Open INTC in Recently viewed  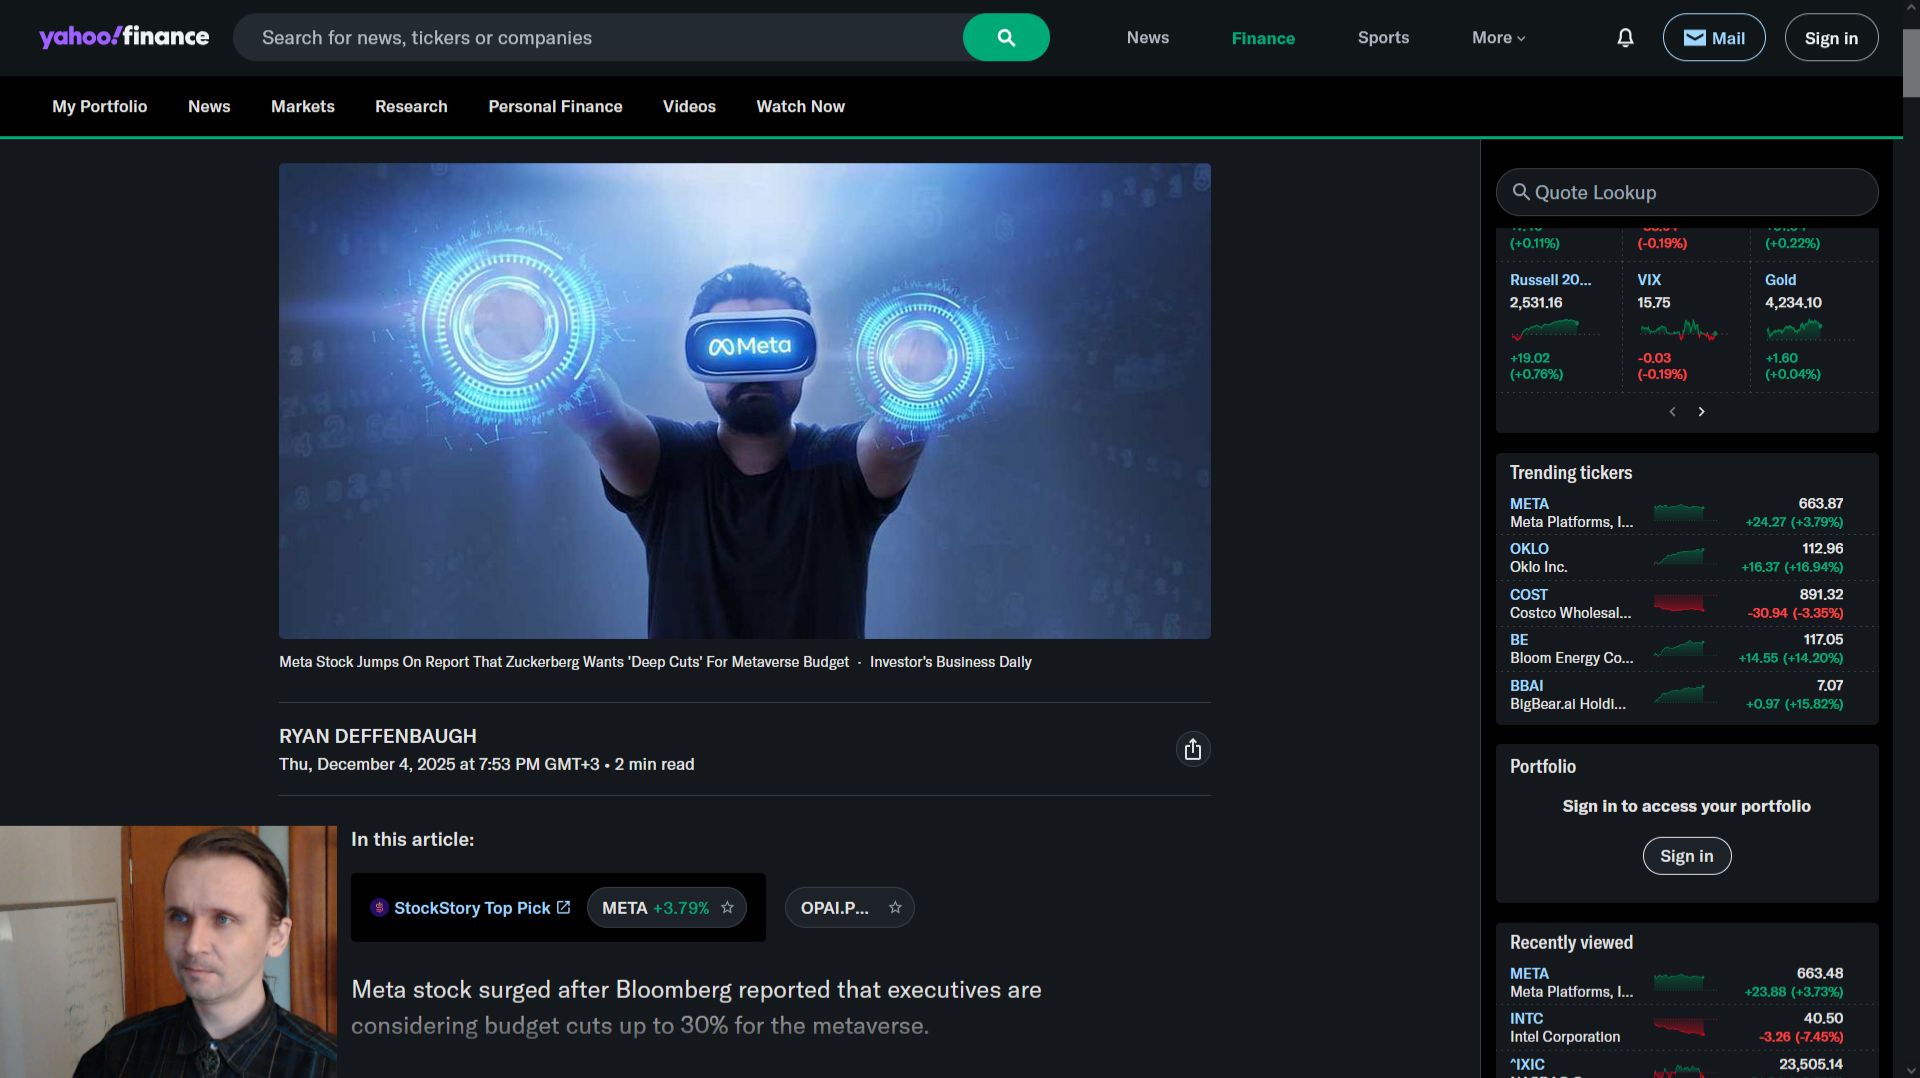coord(1526,1019)
